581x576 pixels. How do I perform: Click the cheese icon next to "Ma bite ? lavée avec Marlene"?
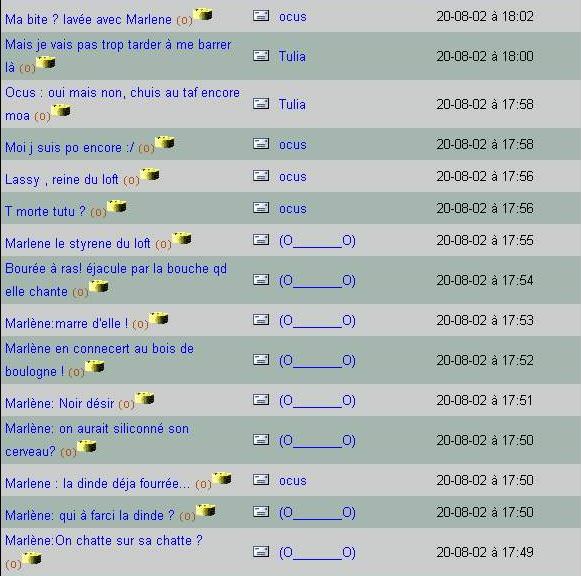[x=203, y=14]
